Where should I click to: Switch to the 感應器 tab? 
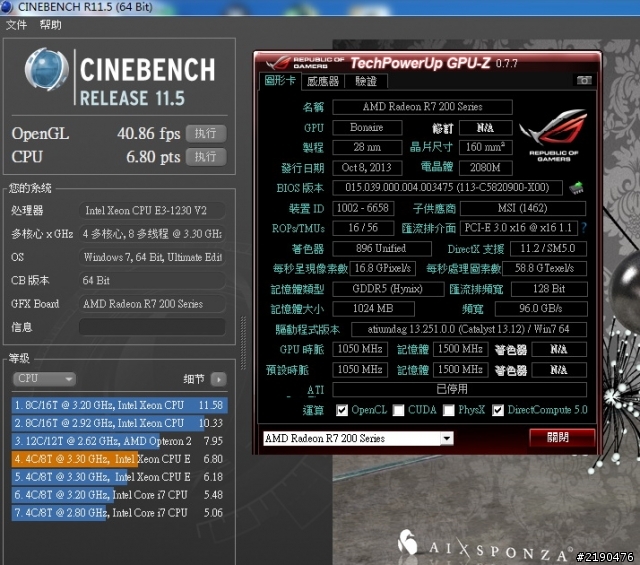(x=323, y=81)
